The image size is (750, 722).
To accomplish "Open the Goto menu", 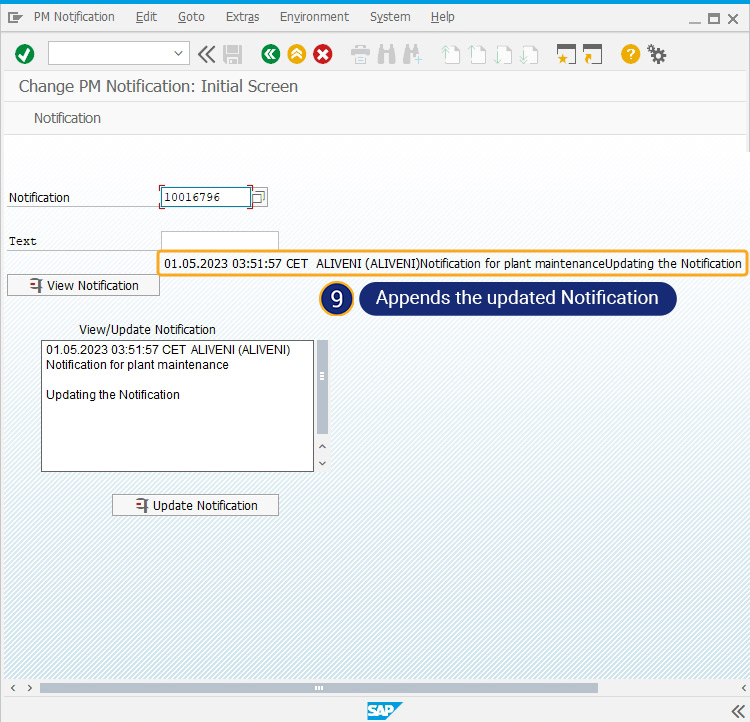I will (191, 17).
